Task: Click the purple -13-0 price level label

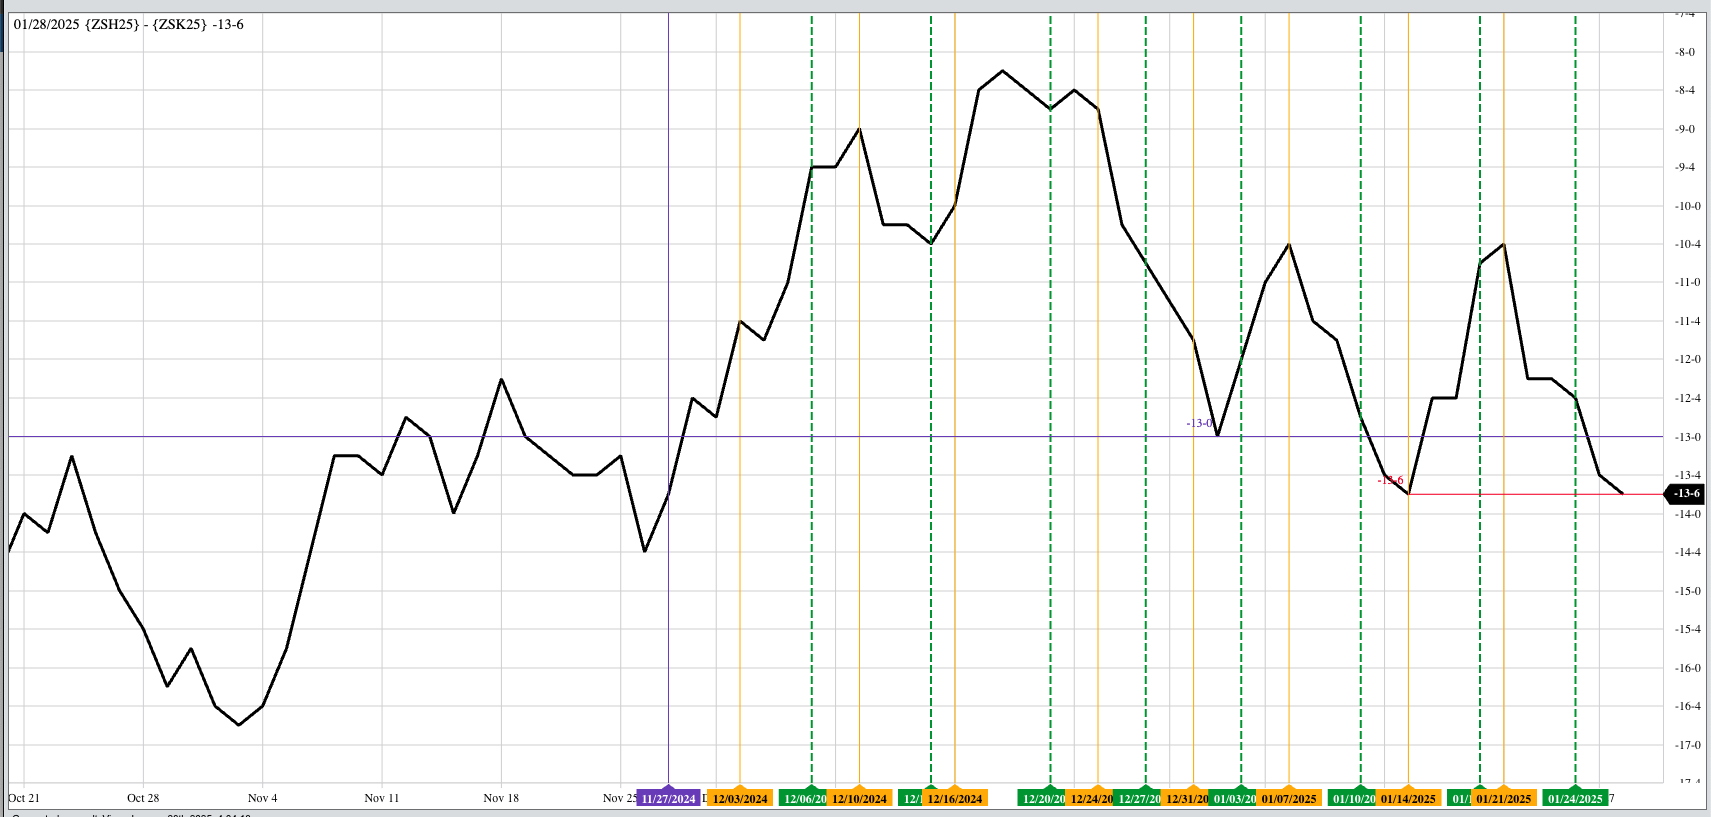Action: click(x=1199, y=423)
